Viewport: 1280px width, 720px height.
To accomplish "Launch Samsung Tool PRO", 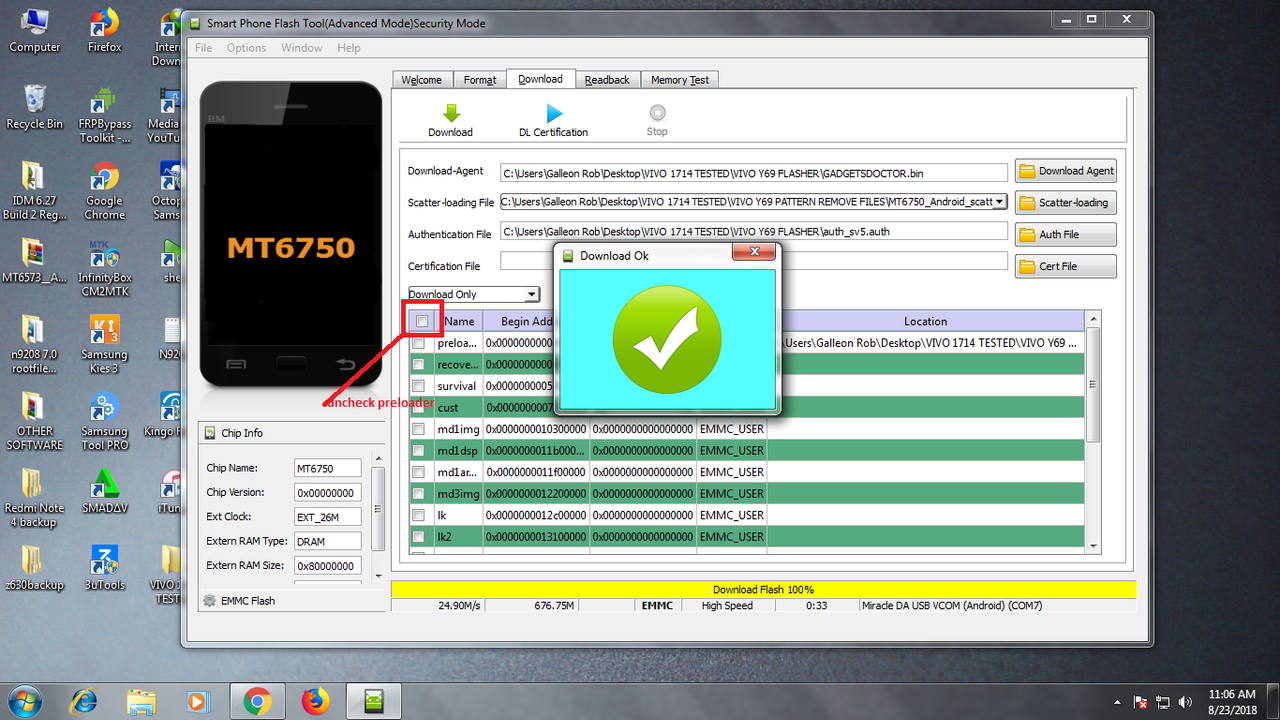I will click(104, 422).
